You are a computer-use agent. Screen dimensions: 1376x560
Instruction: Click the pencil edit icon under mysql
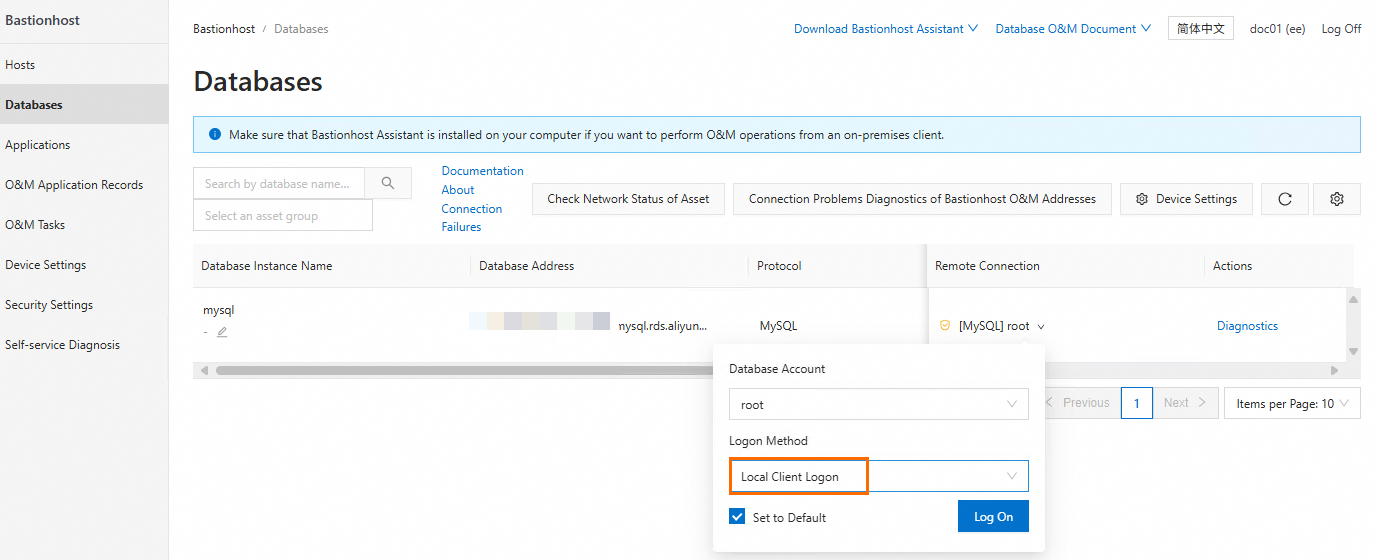[x=222, y=332]
